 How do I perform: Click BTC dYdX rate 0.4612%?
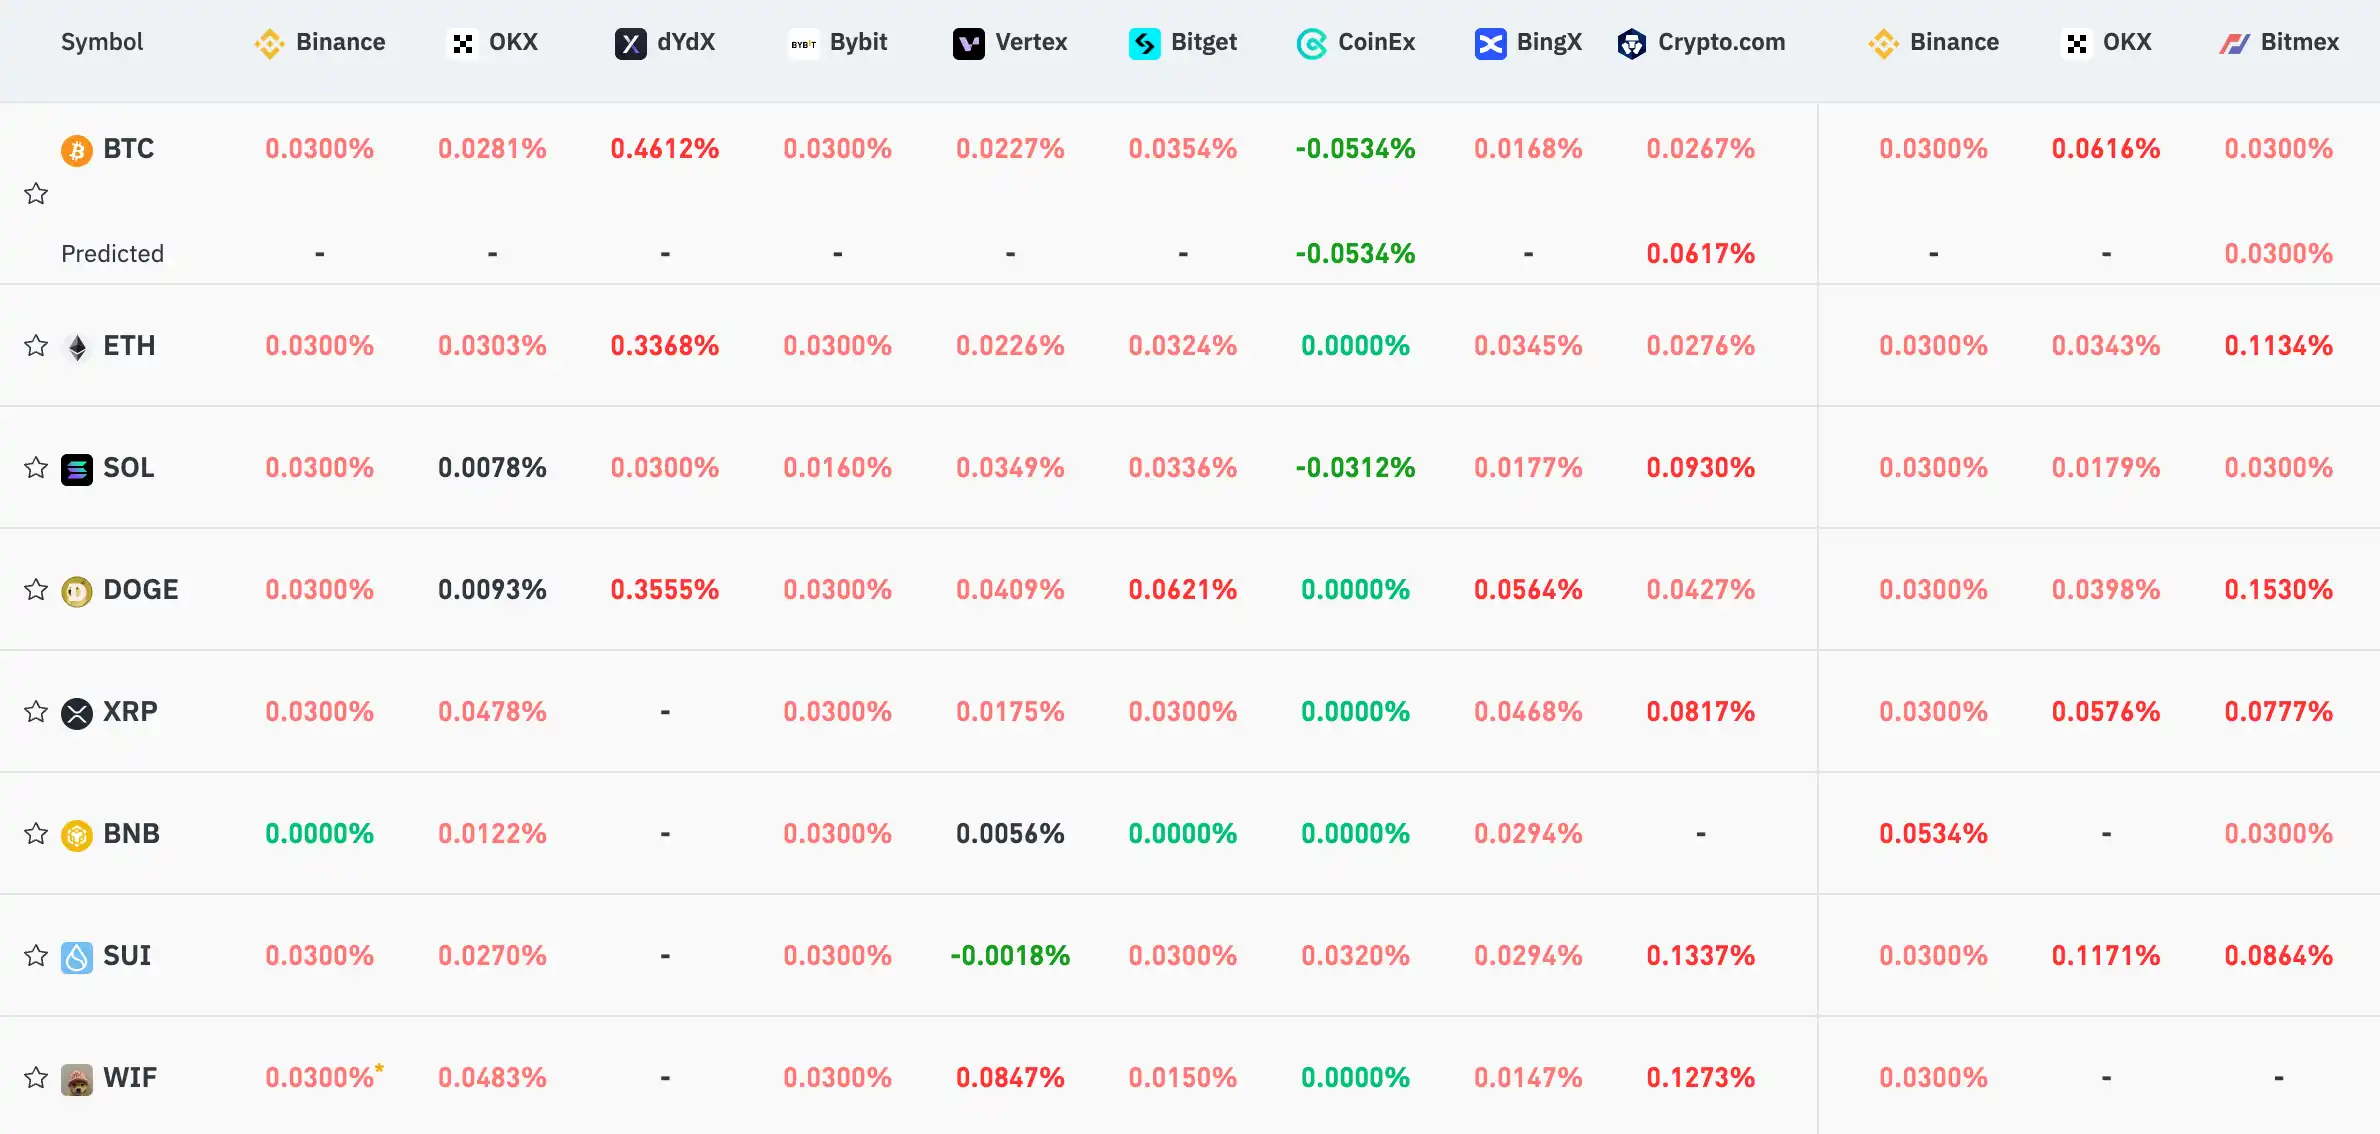click(x=665, y=149)
